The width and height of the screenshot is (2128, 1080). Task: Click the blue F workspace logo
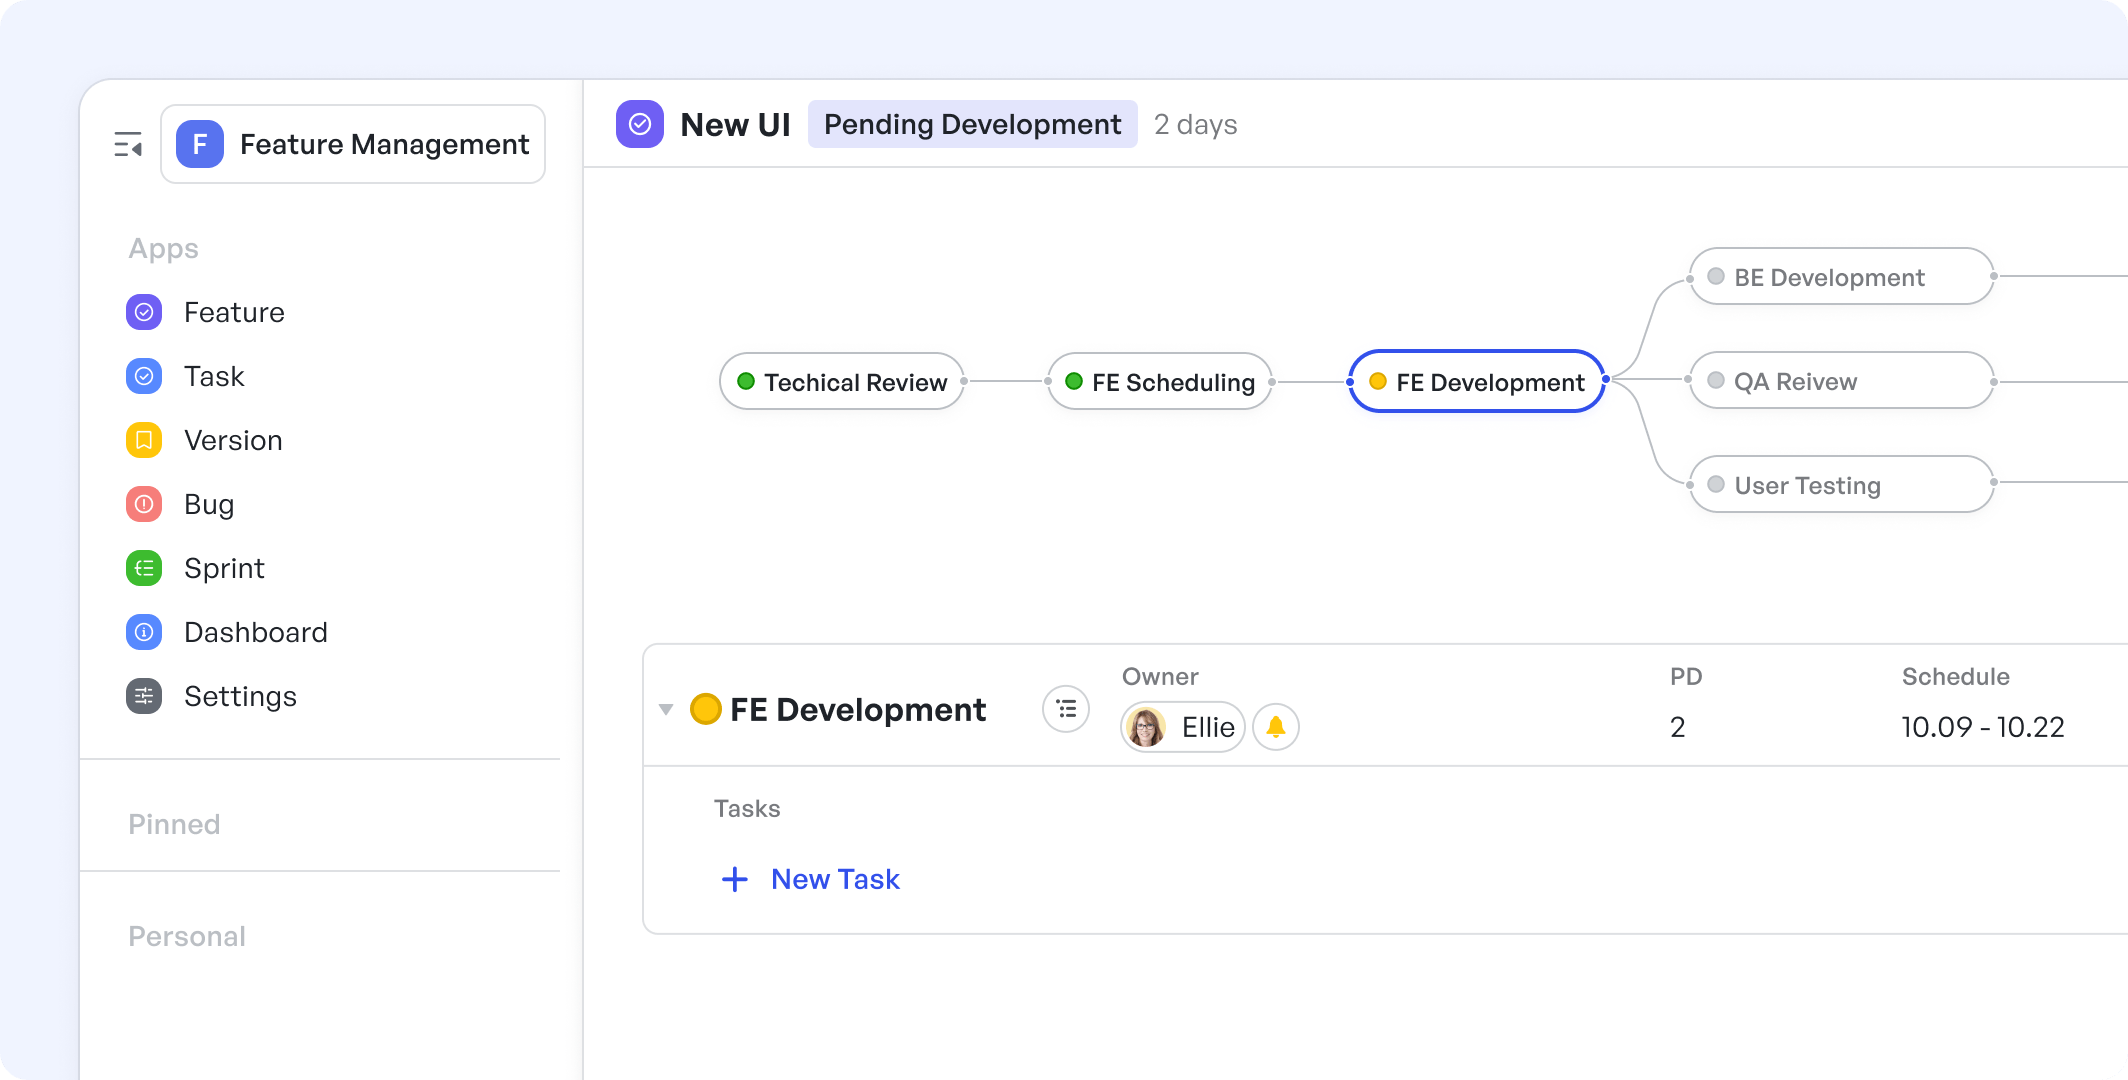(x=200, y=144)
